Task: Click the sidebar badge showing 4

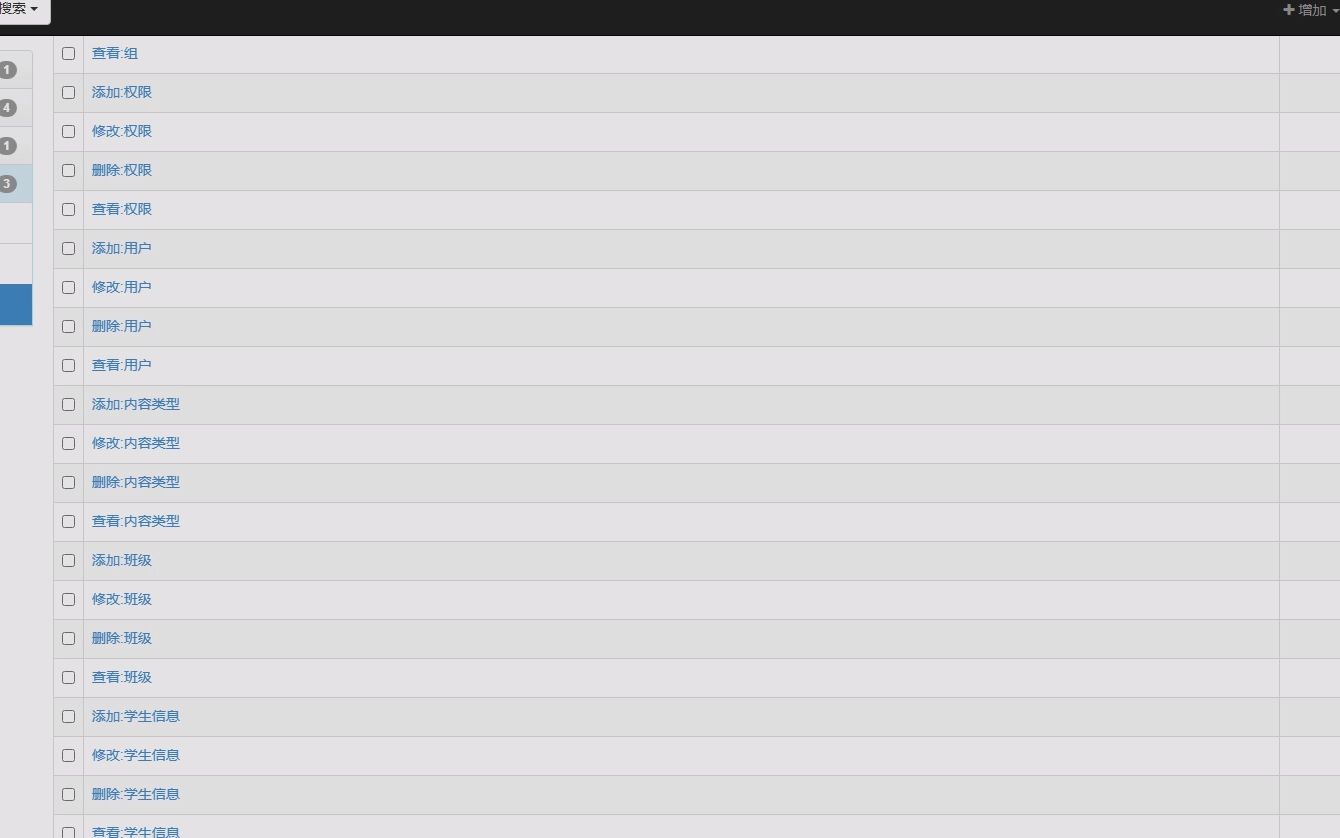Action: (8, 108)
